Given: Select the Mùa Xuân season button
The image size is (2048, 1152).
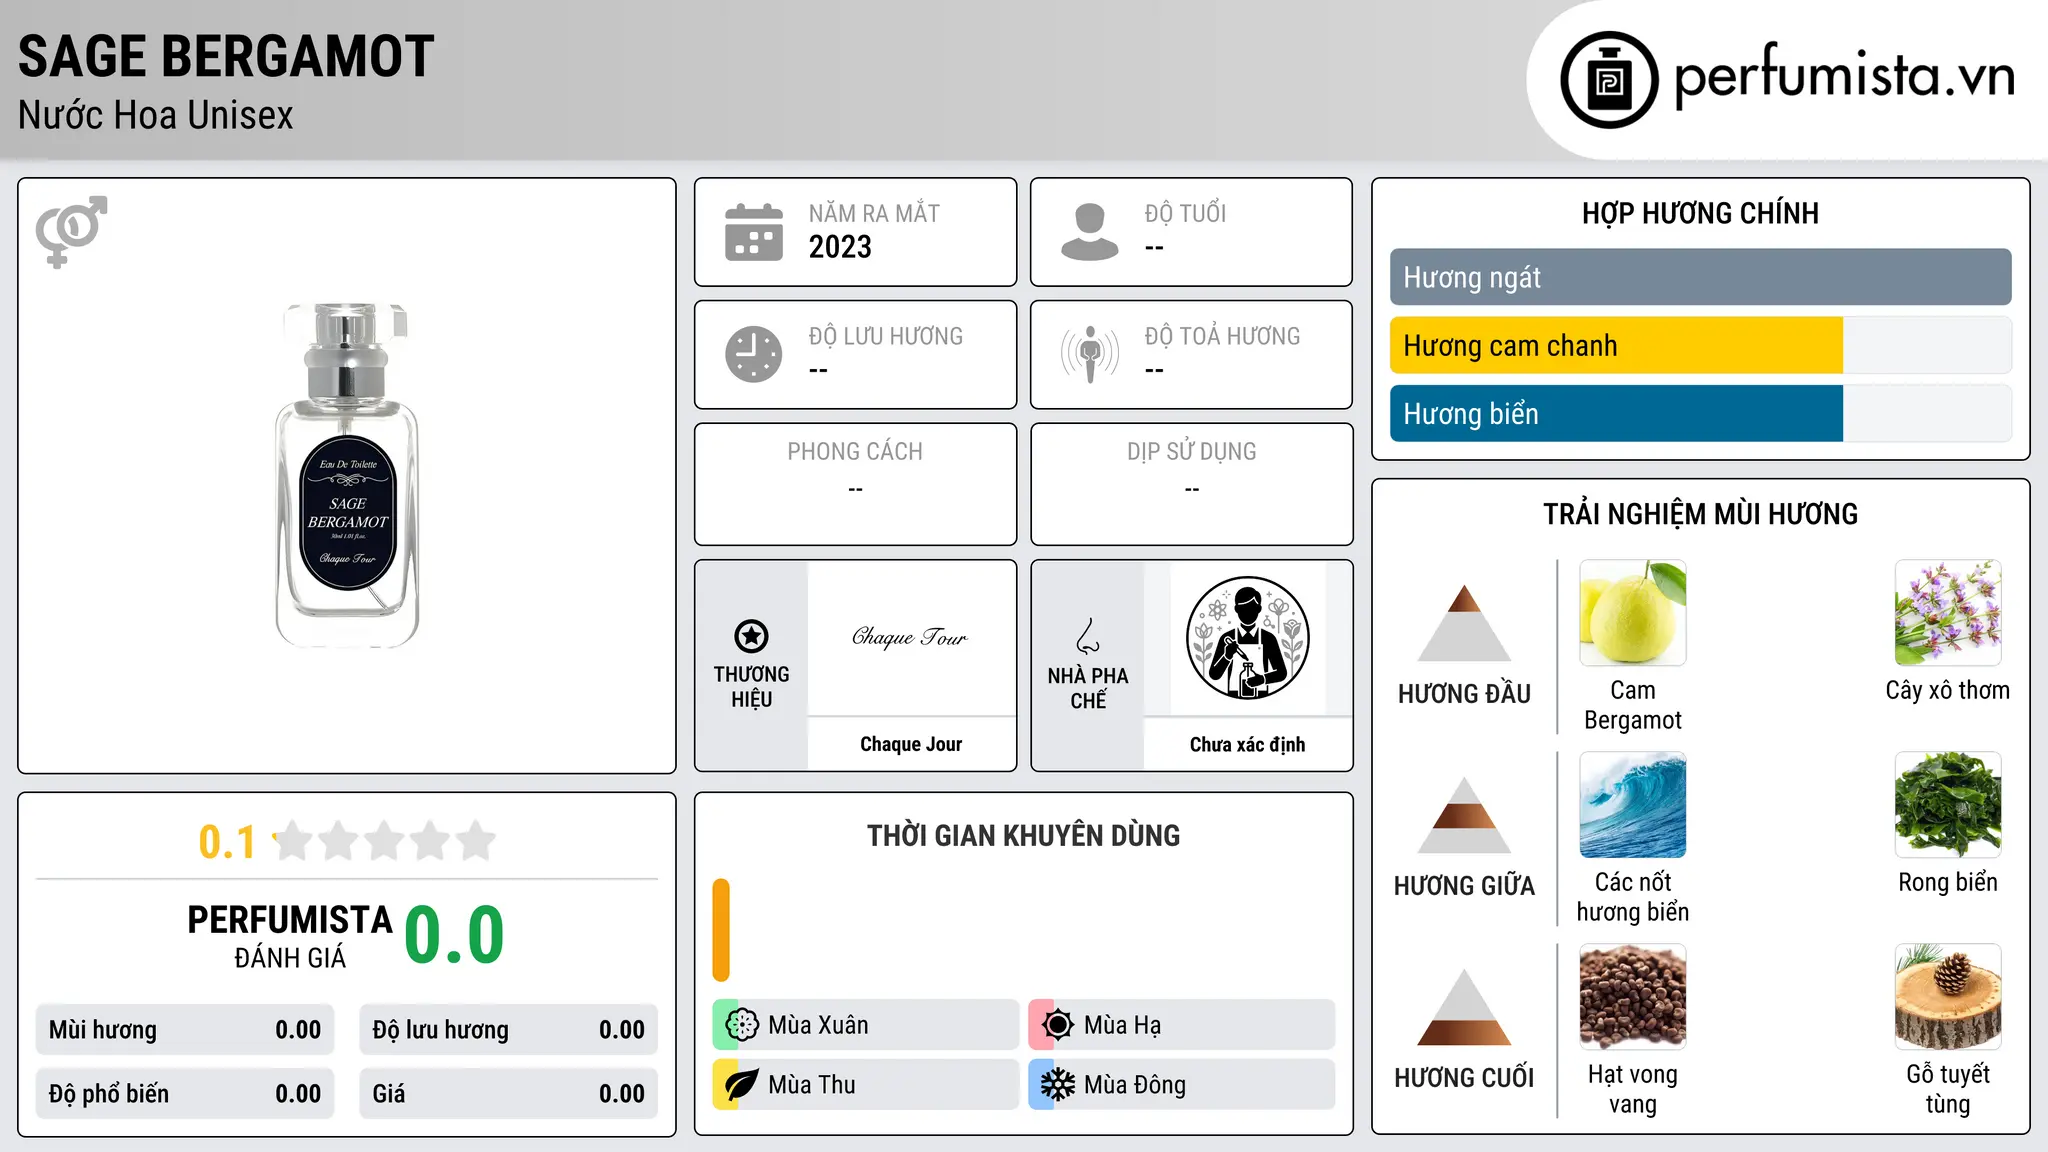Looking at the screenshot, I should pos(866,1025).
